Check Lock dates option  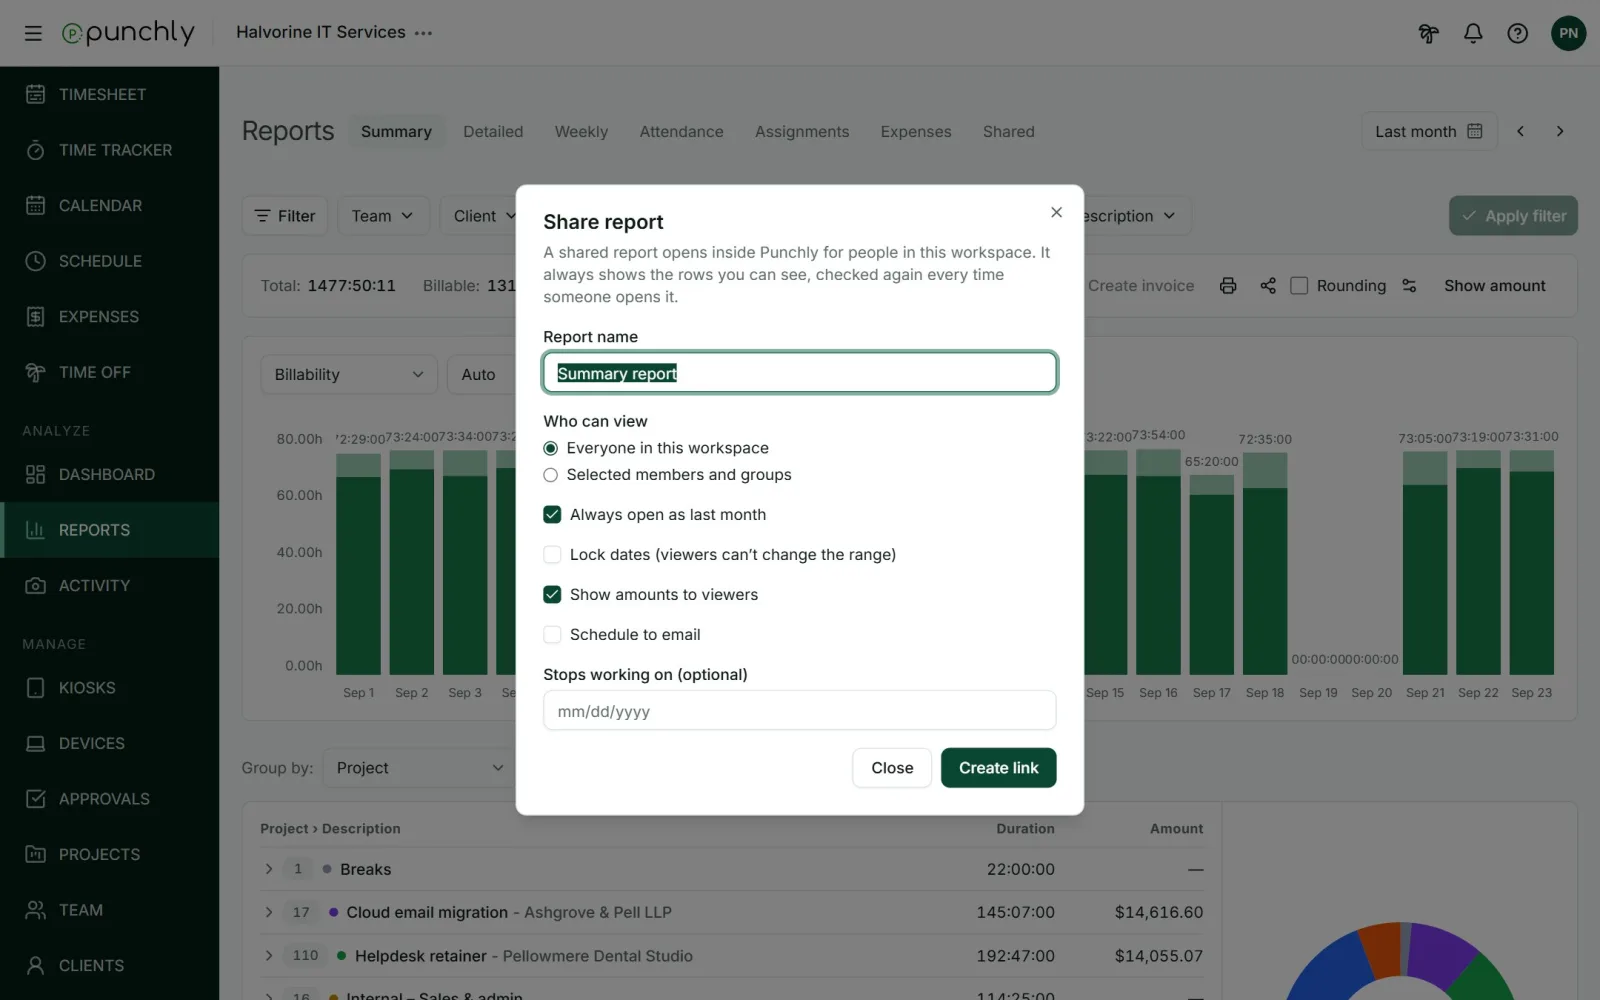[x=552, y=555]
